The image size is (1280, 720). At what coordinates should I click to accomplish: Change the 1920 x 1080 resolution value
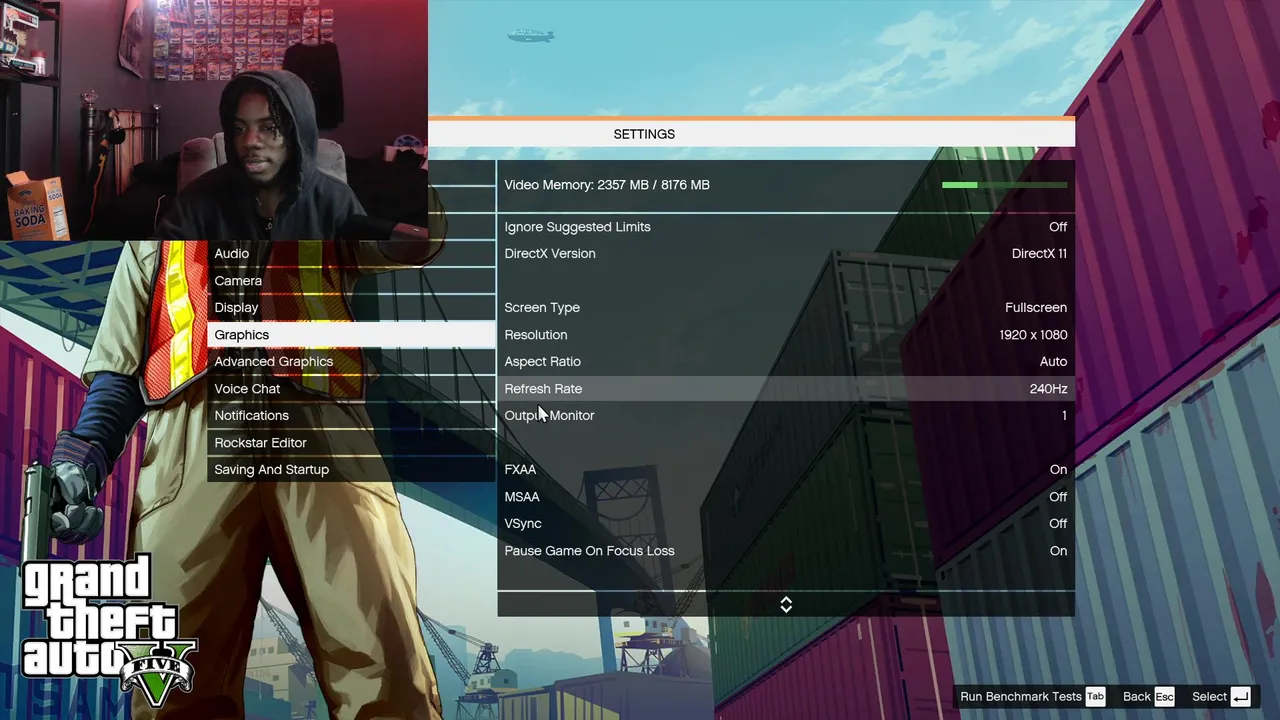point(1033,335)
